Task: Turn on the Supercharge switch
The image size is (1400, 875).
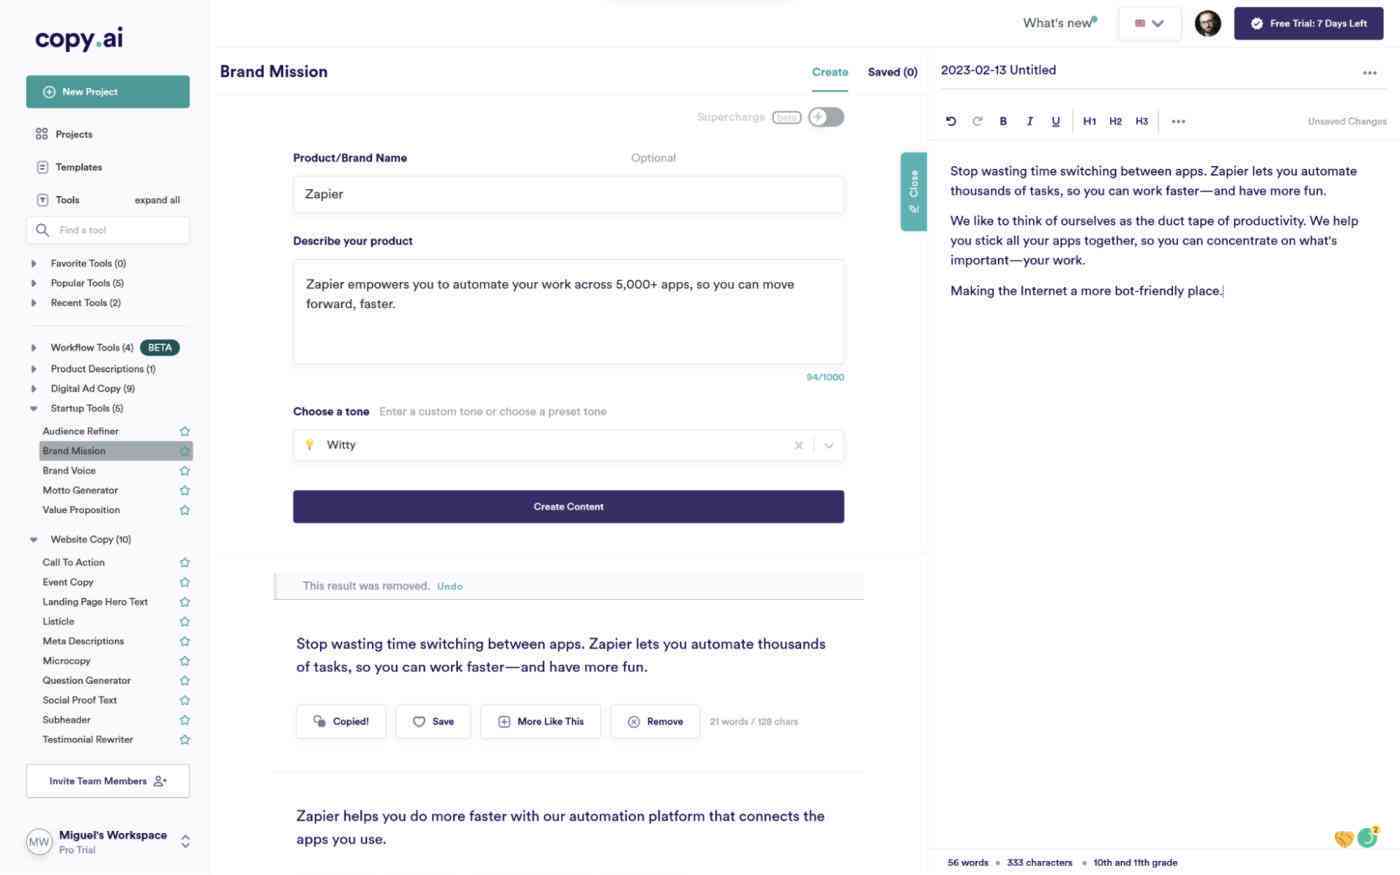Action: click(826, 117)
